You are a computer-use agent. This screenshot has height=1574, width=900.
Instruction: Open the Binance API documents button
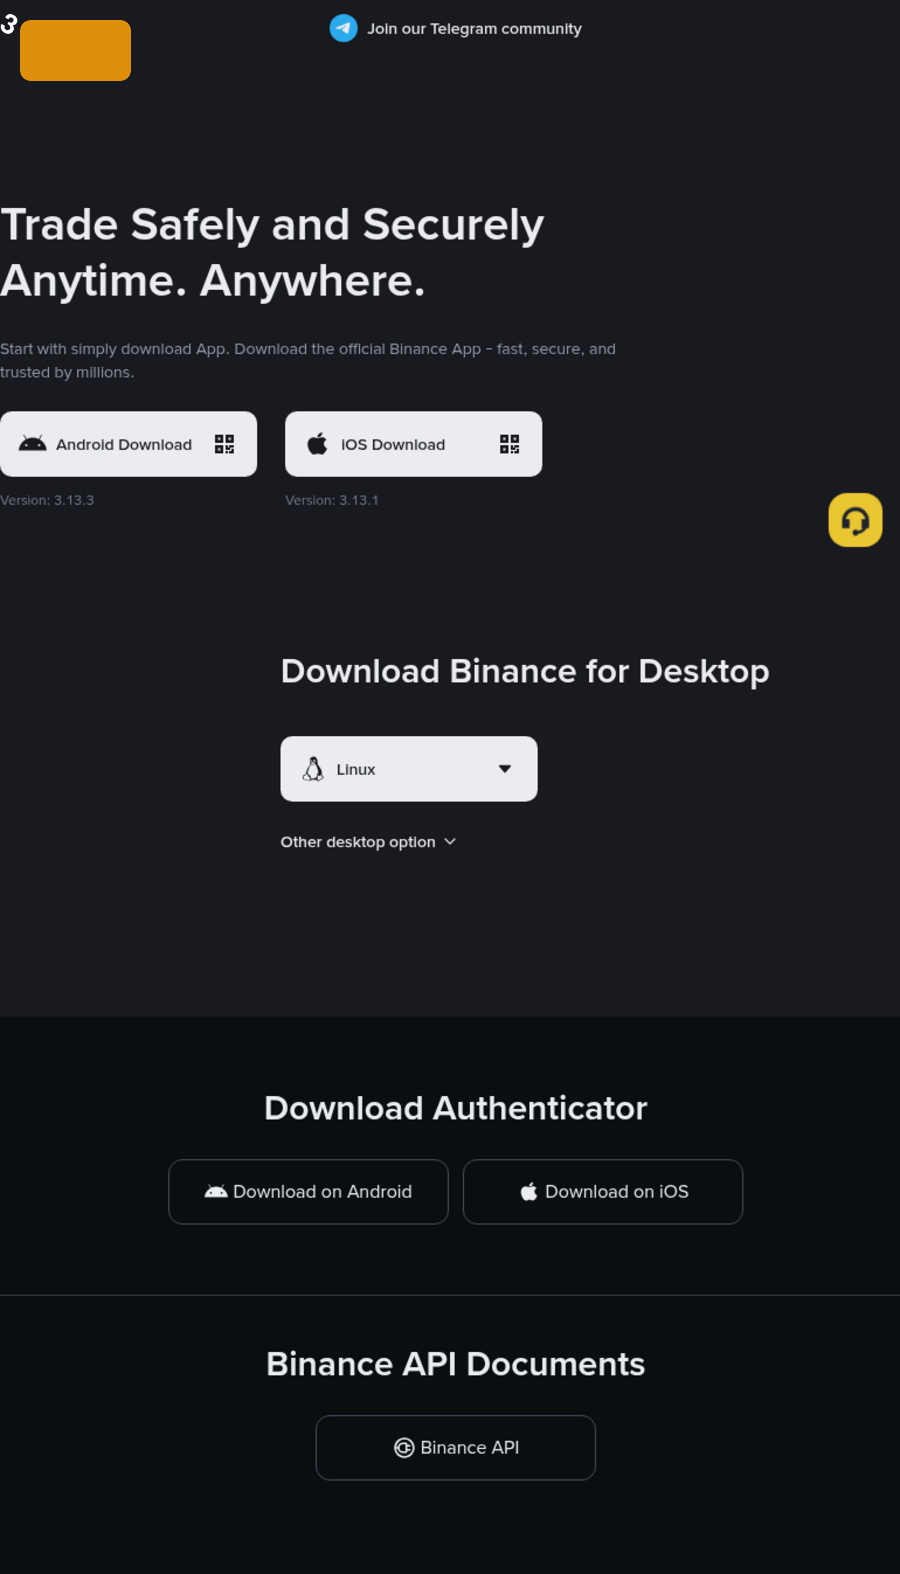(x=456, y=1448)
